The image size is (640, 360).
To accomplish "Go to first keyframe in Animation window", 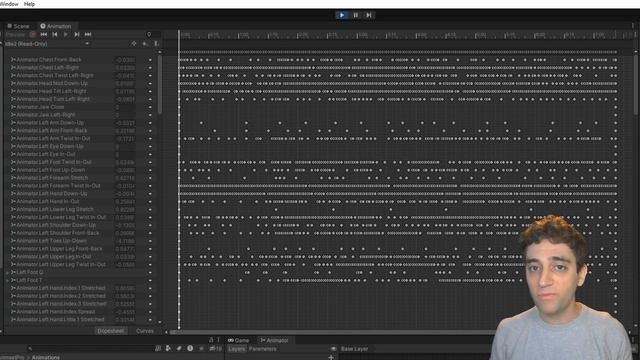I will pyautogui.click(x=44, y=35).
